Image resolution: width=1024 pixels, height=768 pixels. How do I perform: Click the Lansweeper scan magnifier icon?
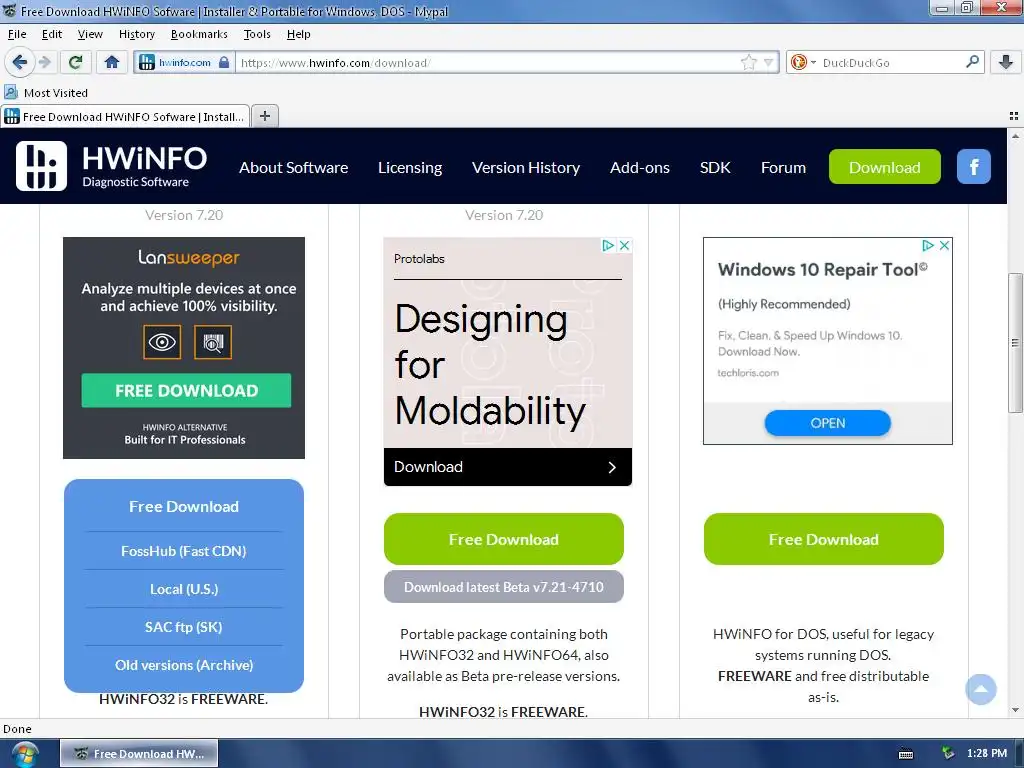click(213, 342)
